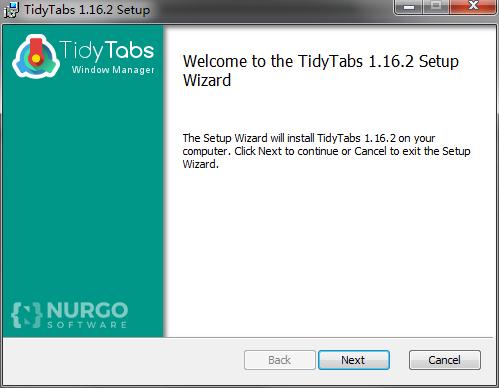Viewport: 499px width, 388px height.
Task: Minimize the TidyTabs Setup window
Action: coord(409,7)
